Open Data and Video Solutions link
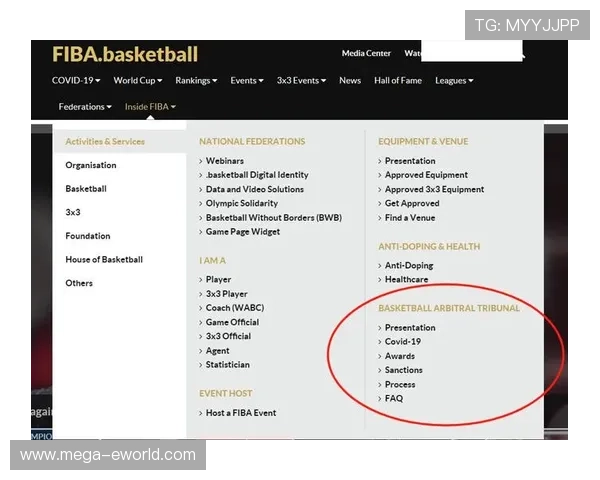The image size is (600, 480). [x=254, y=189]
